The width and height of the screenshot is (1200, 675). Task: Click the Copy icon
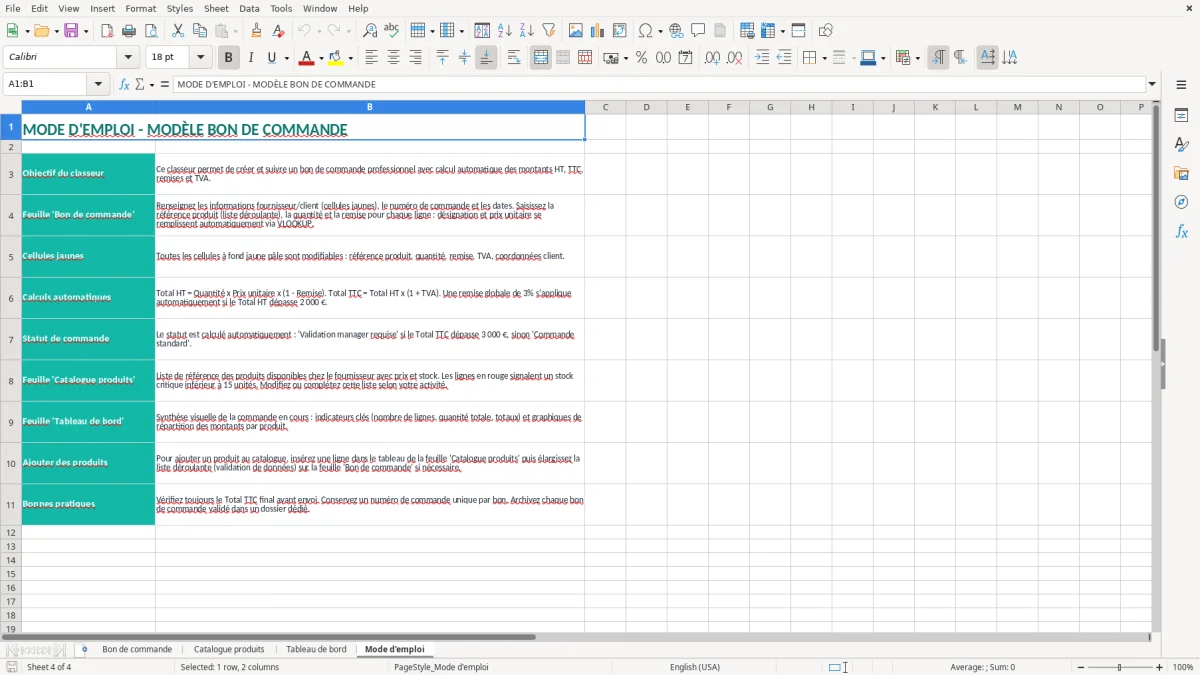[199, 31]
